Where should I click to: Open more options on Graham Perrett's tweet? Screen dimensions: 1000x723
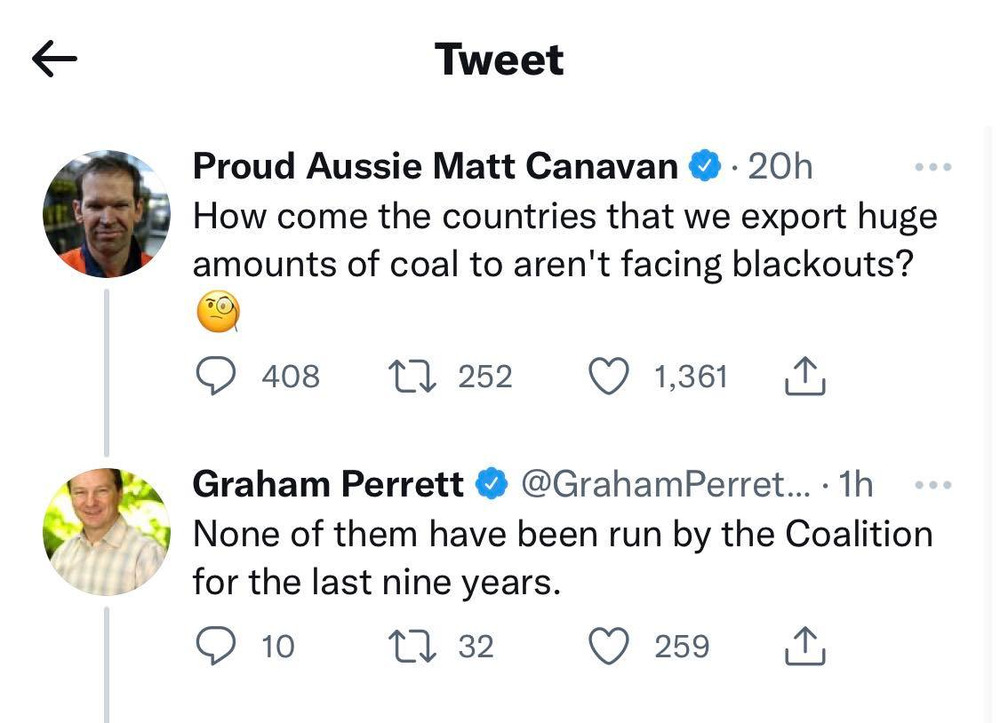(934, 485)
